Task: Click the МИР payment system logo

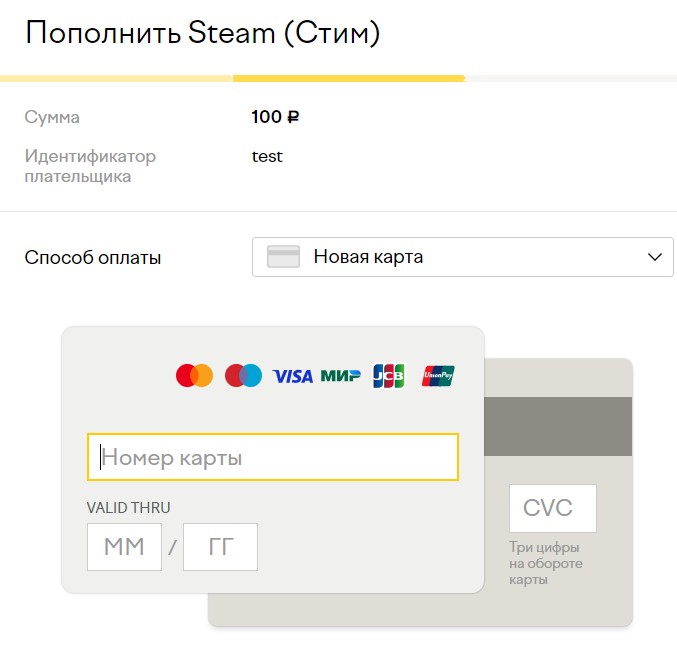Action: pos(341,376)
